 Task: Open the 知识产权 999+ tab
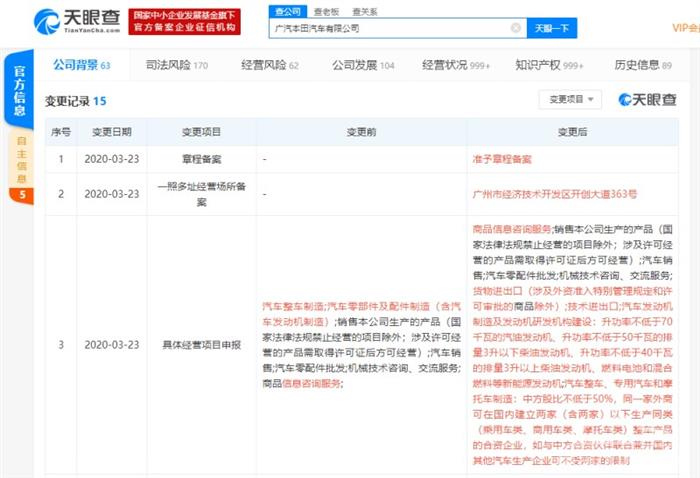(x=549, y=65)
